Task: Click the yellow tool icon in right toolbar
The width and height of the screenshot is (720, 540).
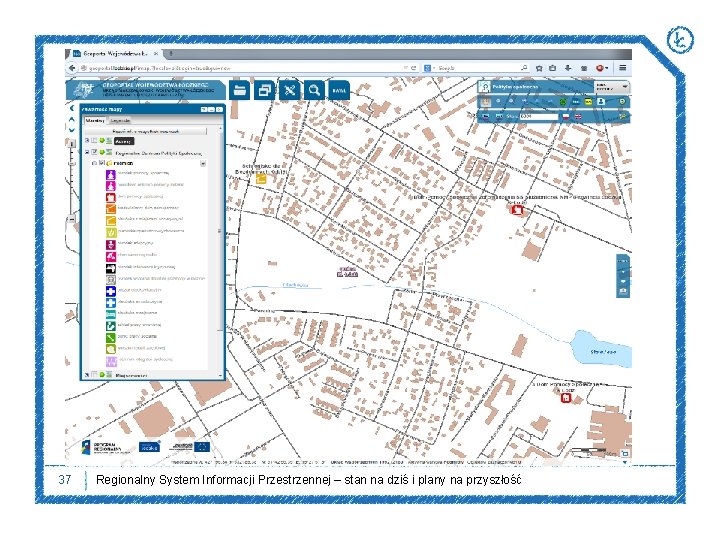Action: click(588, 102)
